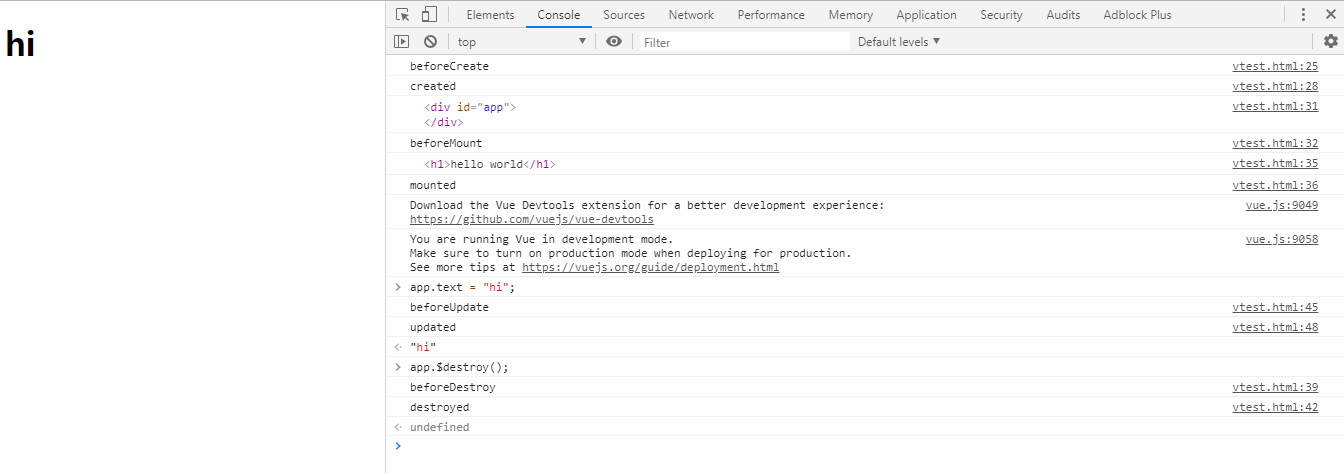Open the Sources tab
This screenshot has width=1344, height=473.
coord(624,14)
